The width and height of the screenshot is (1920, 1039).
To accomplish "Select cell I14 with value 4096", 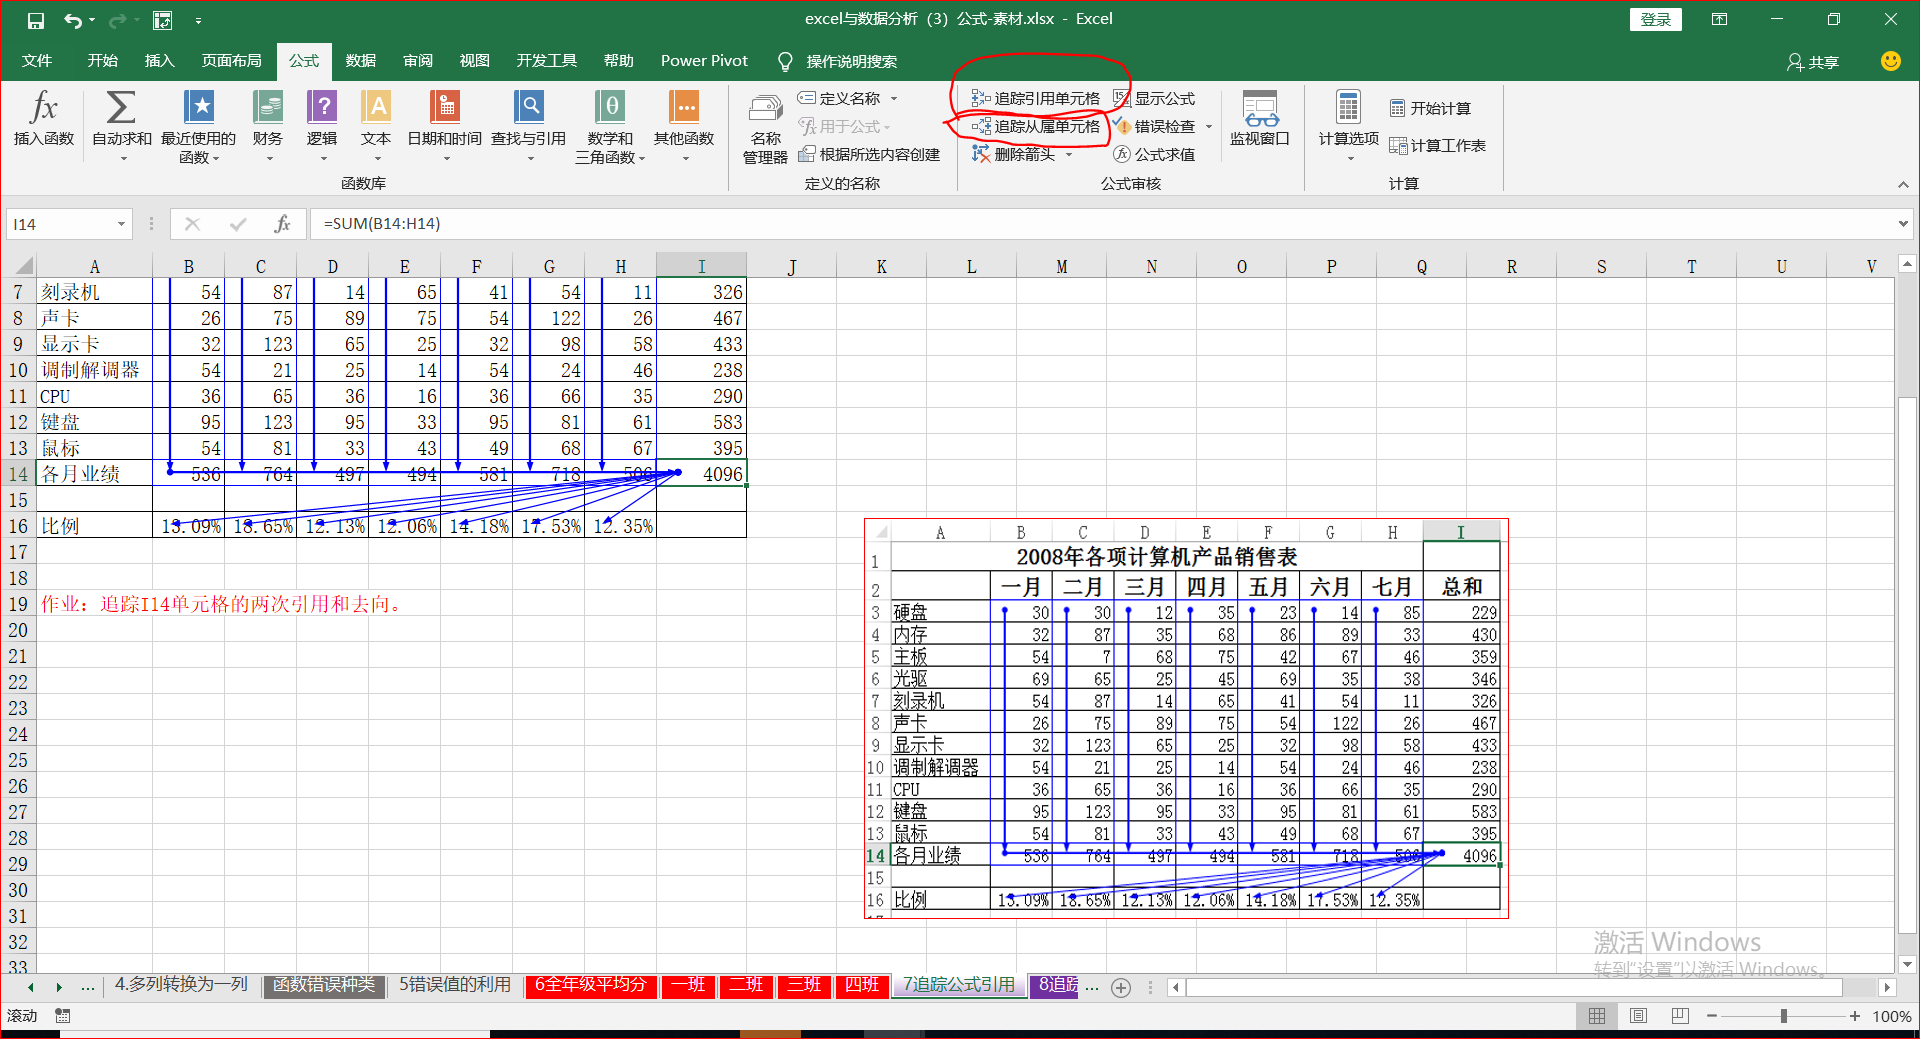I will point(701,474).
